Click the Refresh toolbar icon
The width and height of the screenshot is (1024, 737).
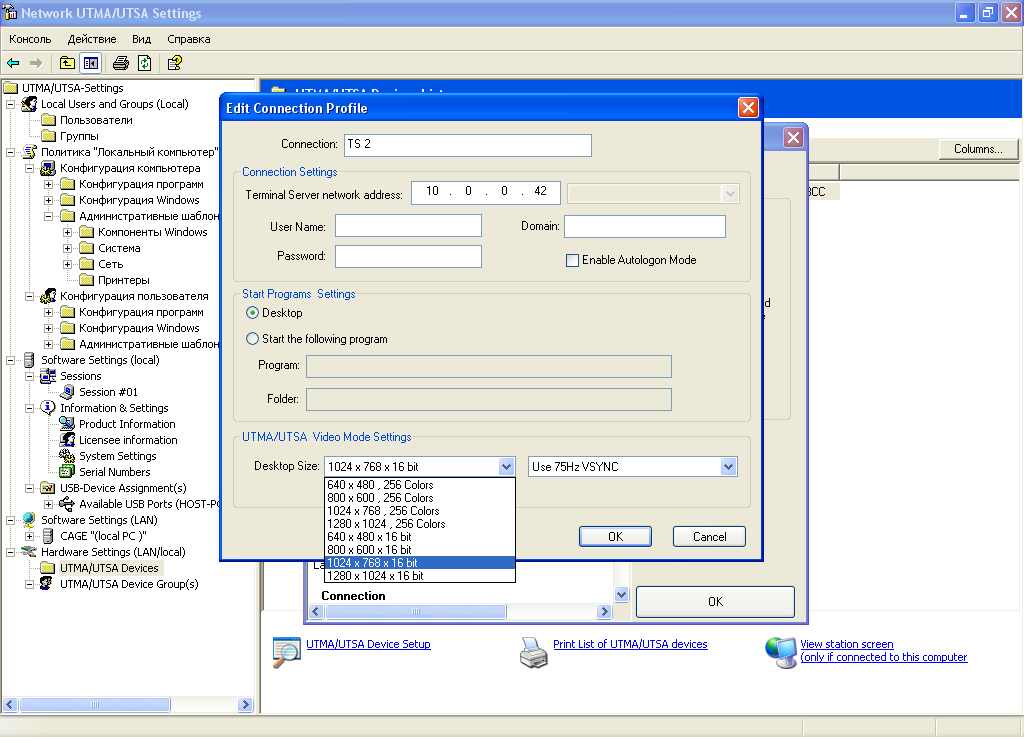(144, 63)
